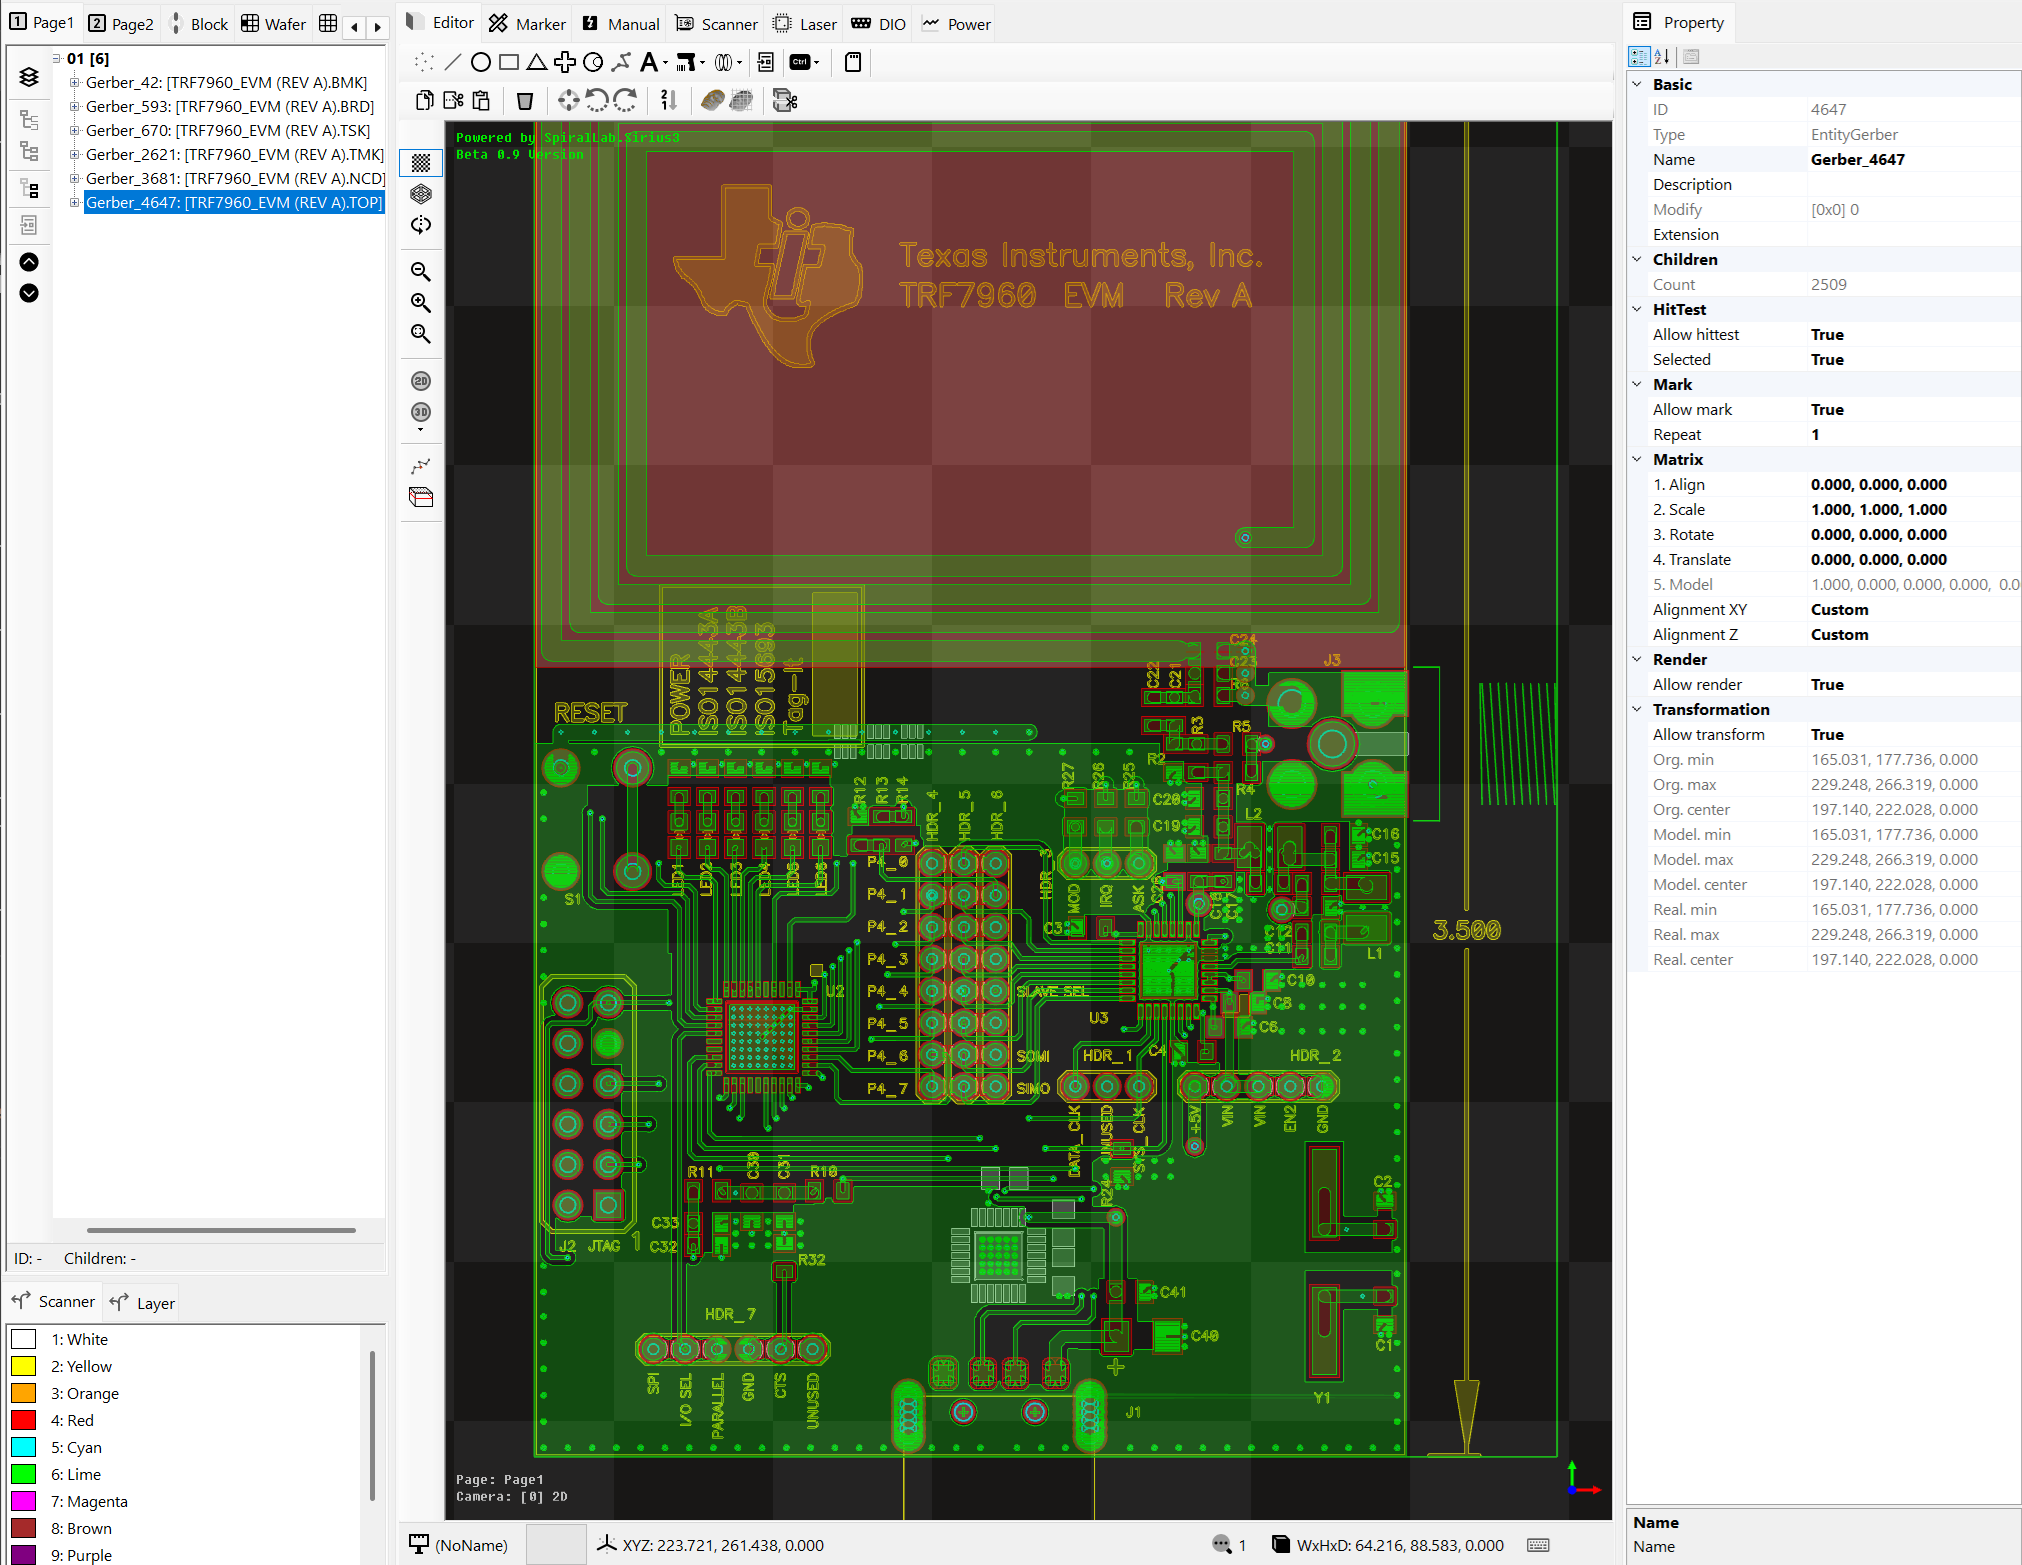Click the trash delete icon
The width and height of the screenshot is (2022, 1565).
click(524, 100)
